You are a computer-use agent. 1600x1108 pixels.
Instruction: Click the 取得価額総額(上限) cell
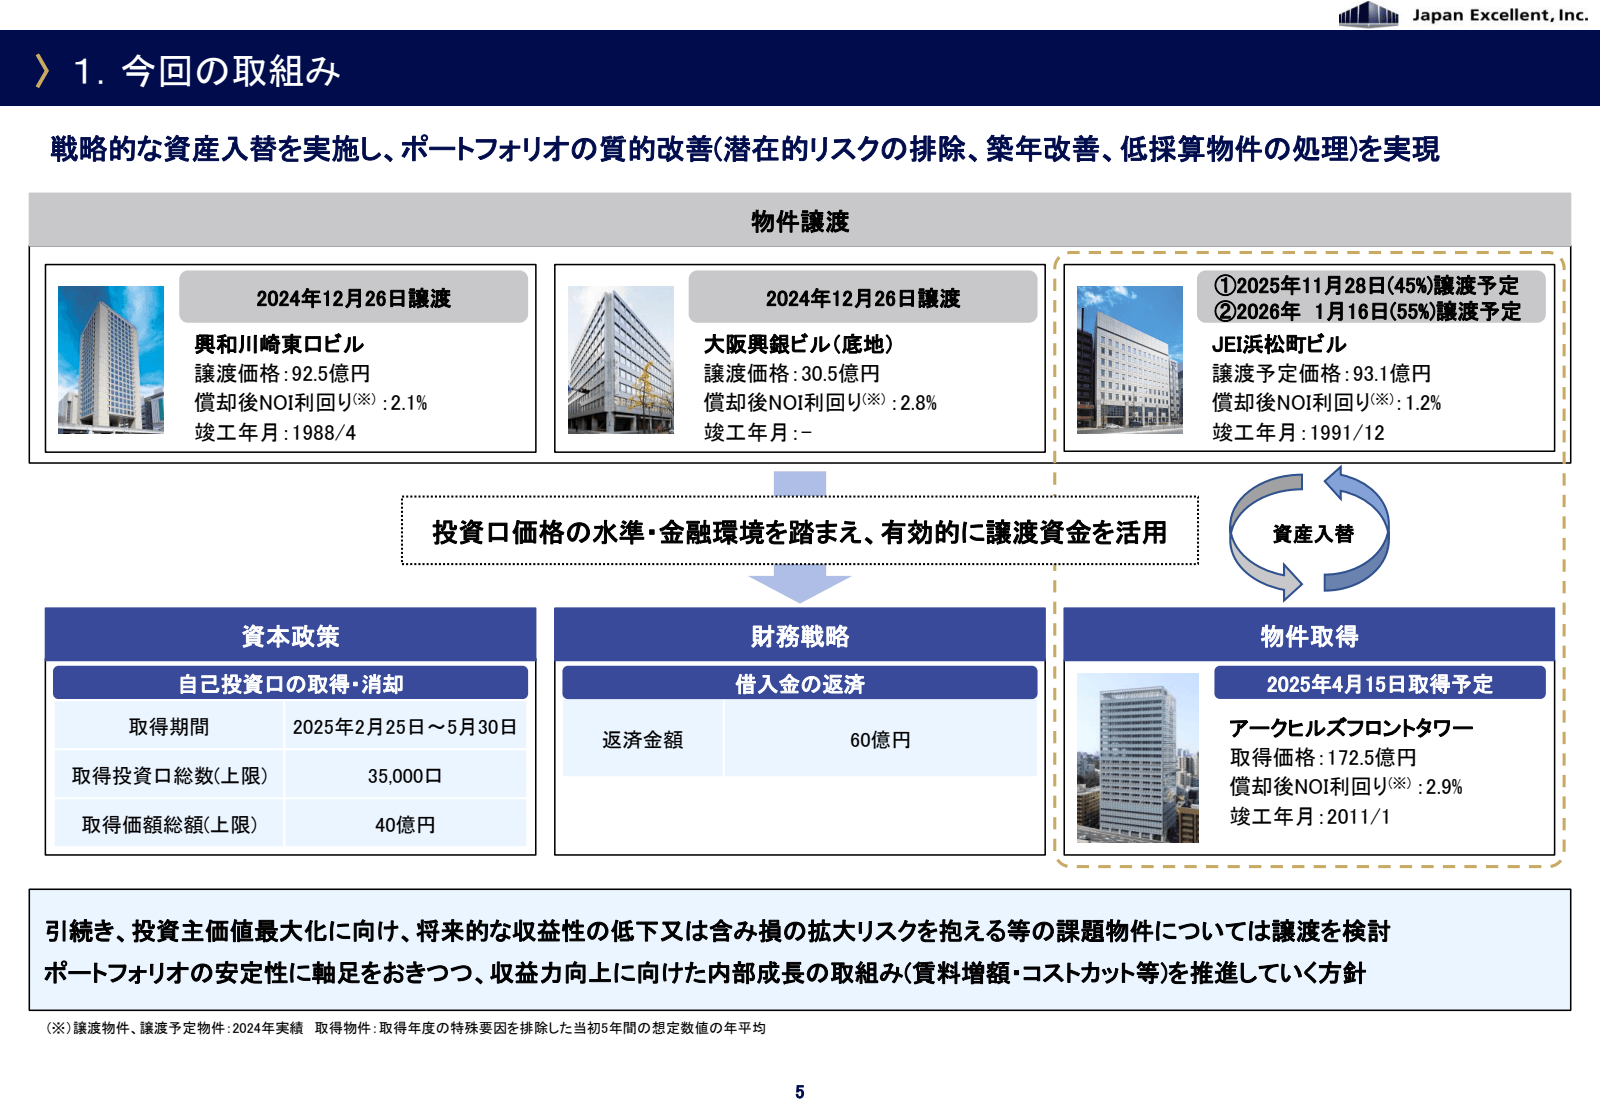169,824
